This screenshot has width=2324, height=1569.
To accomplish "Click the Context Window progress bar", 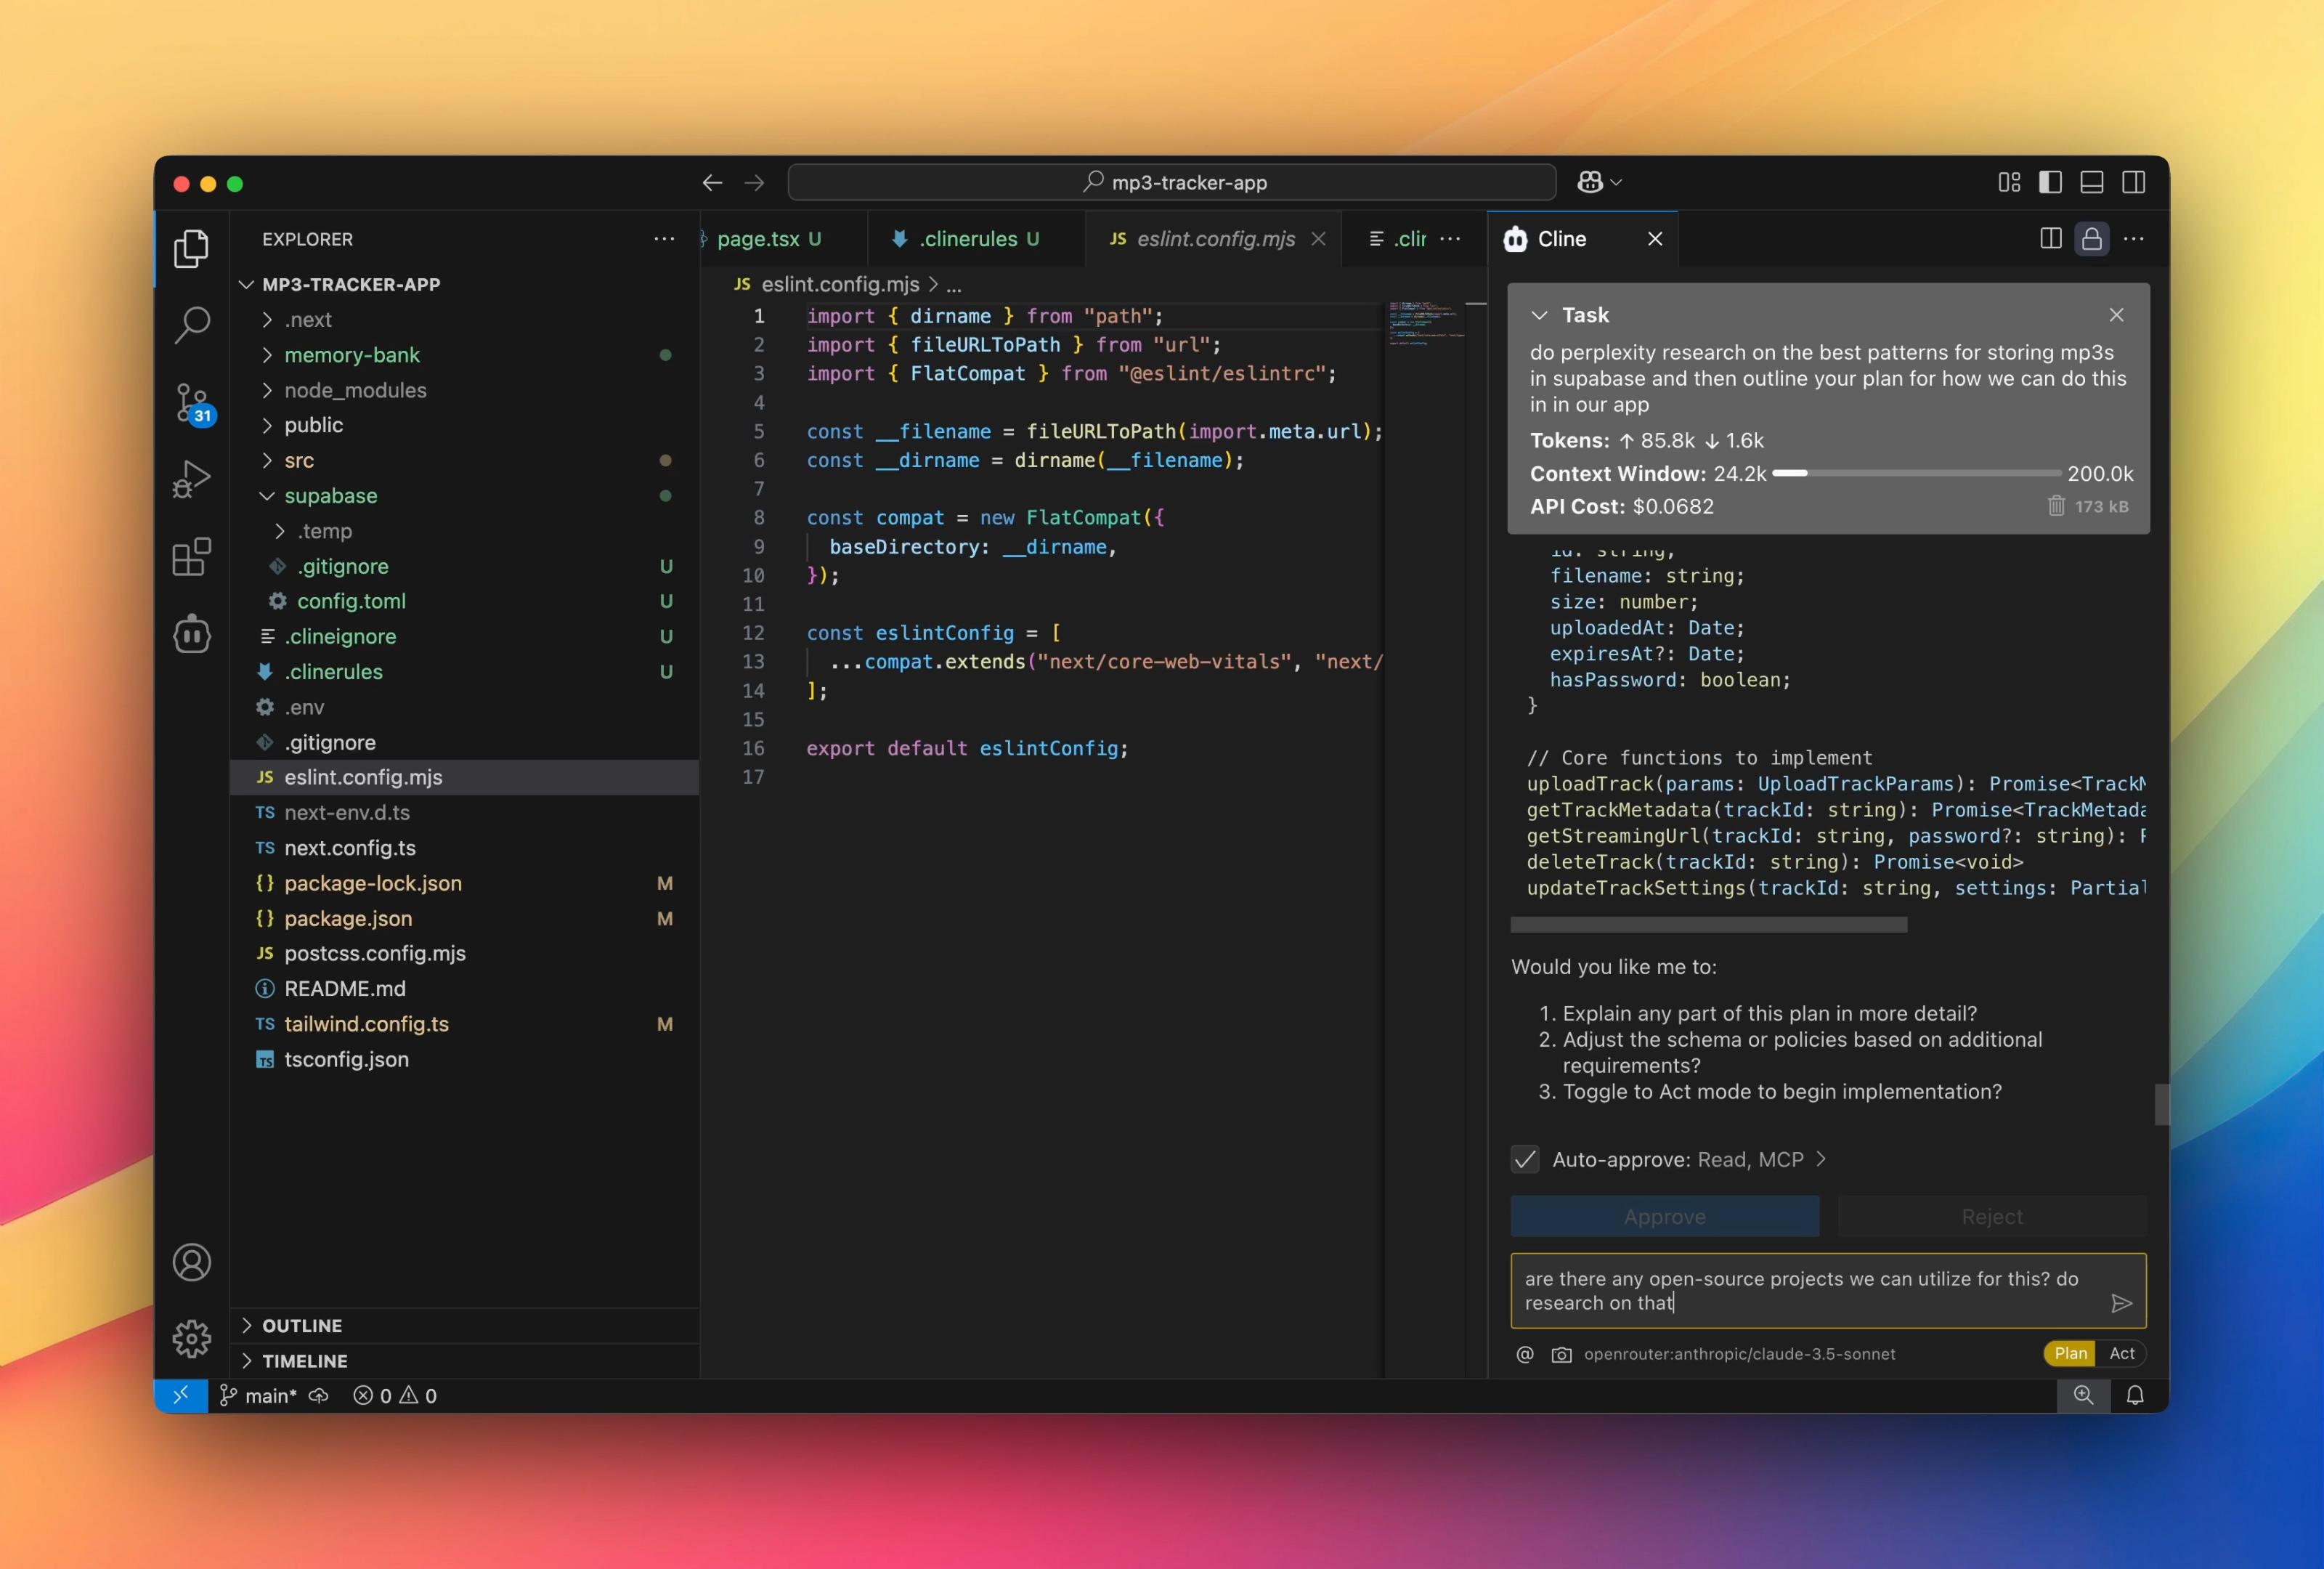I will pyautogui.click(x=1915, y=473).
